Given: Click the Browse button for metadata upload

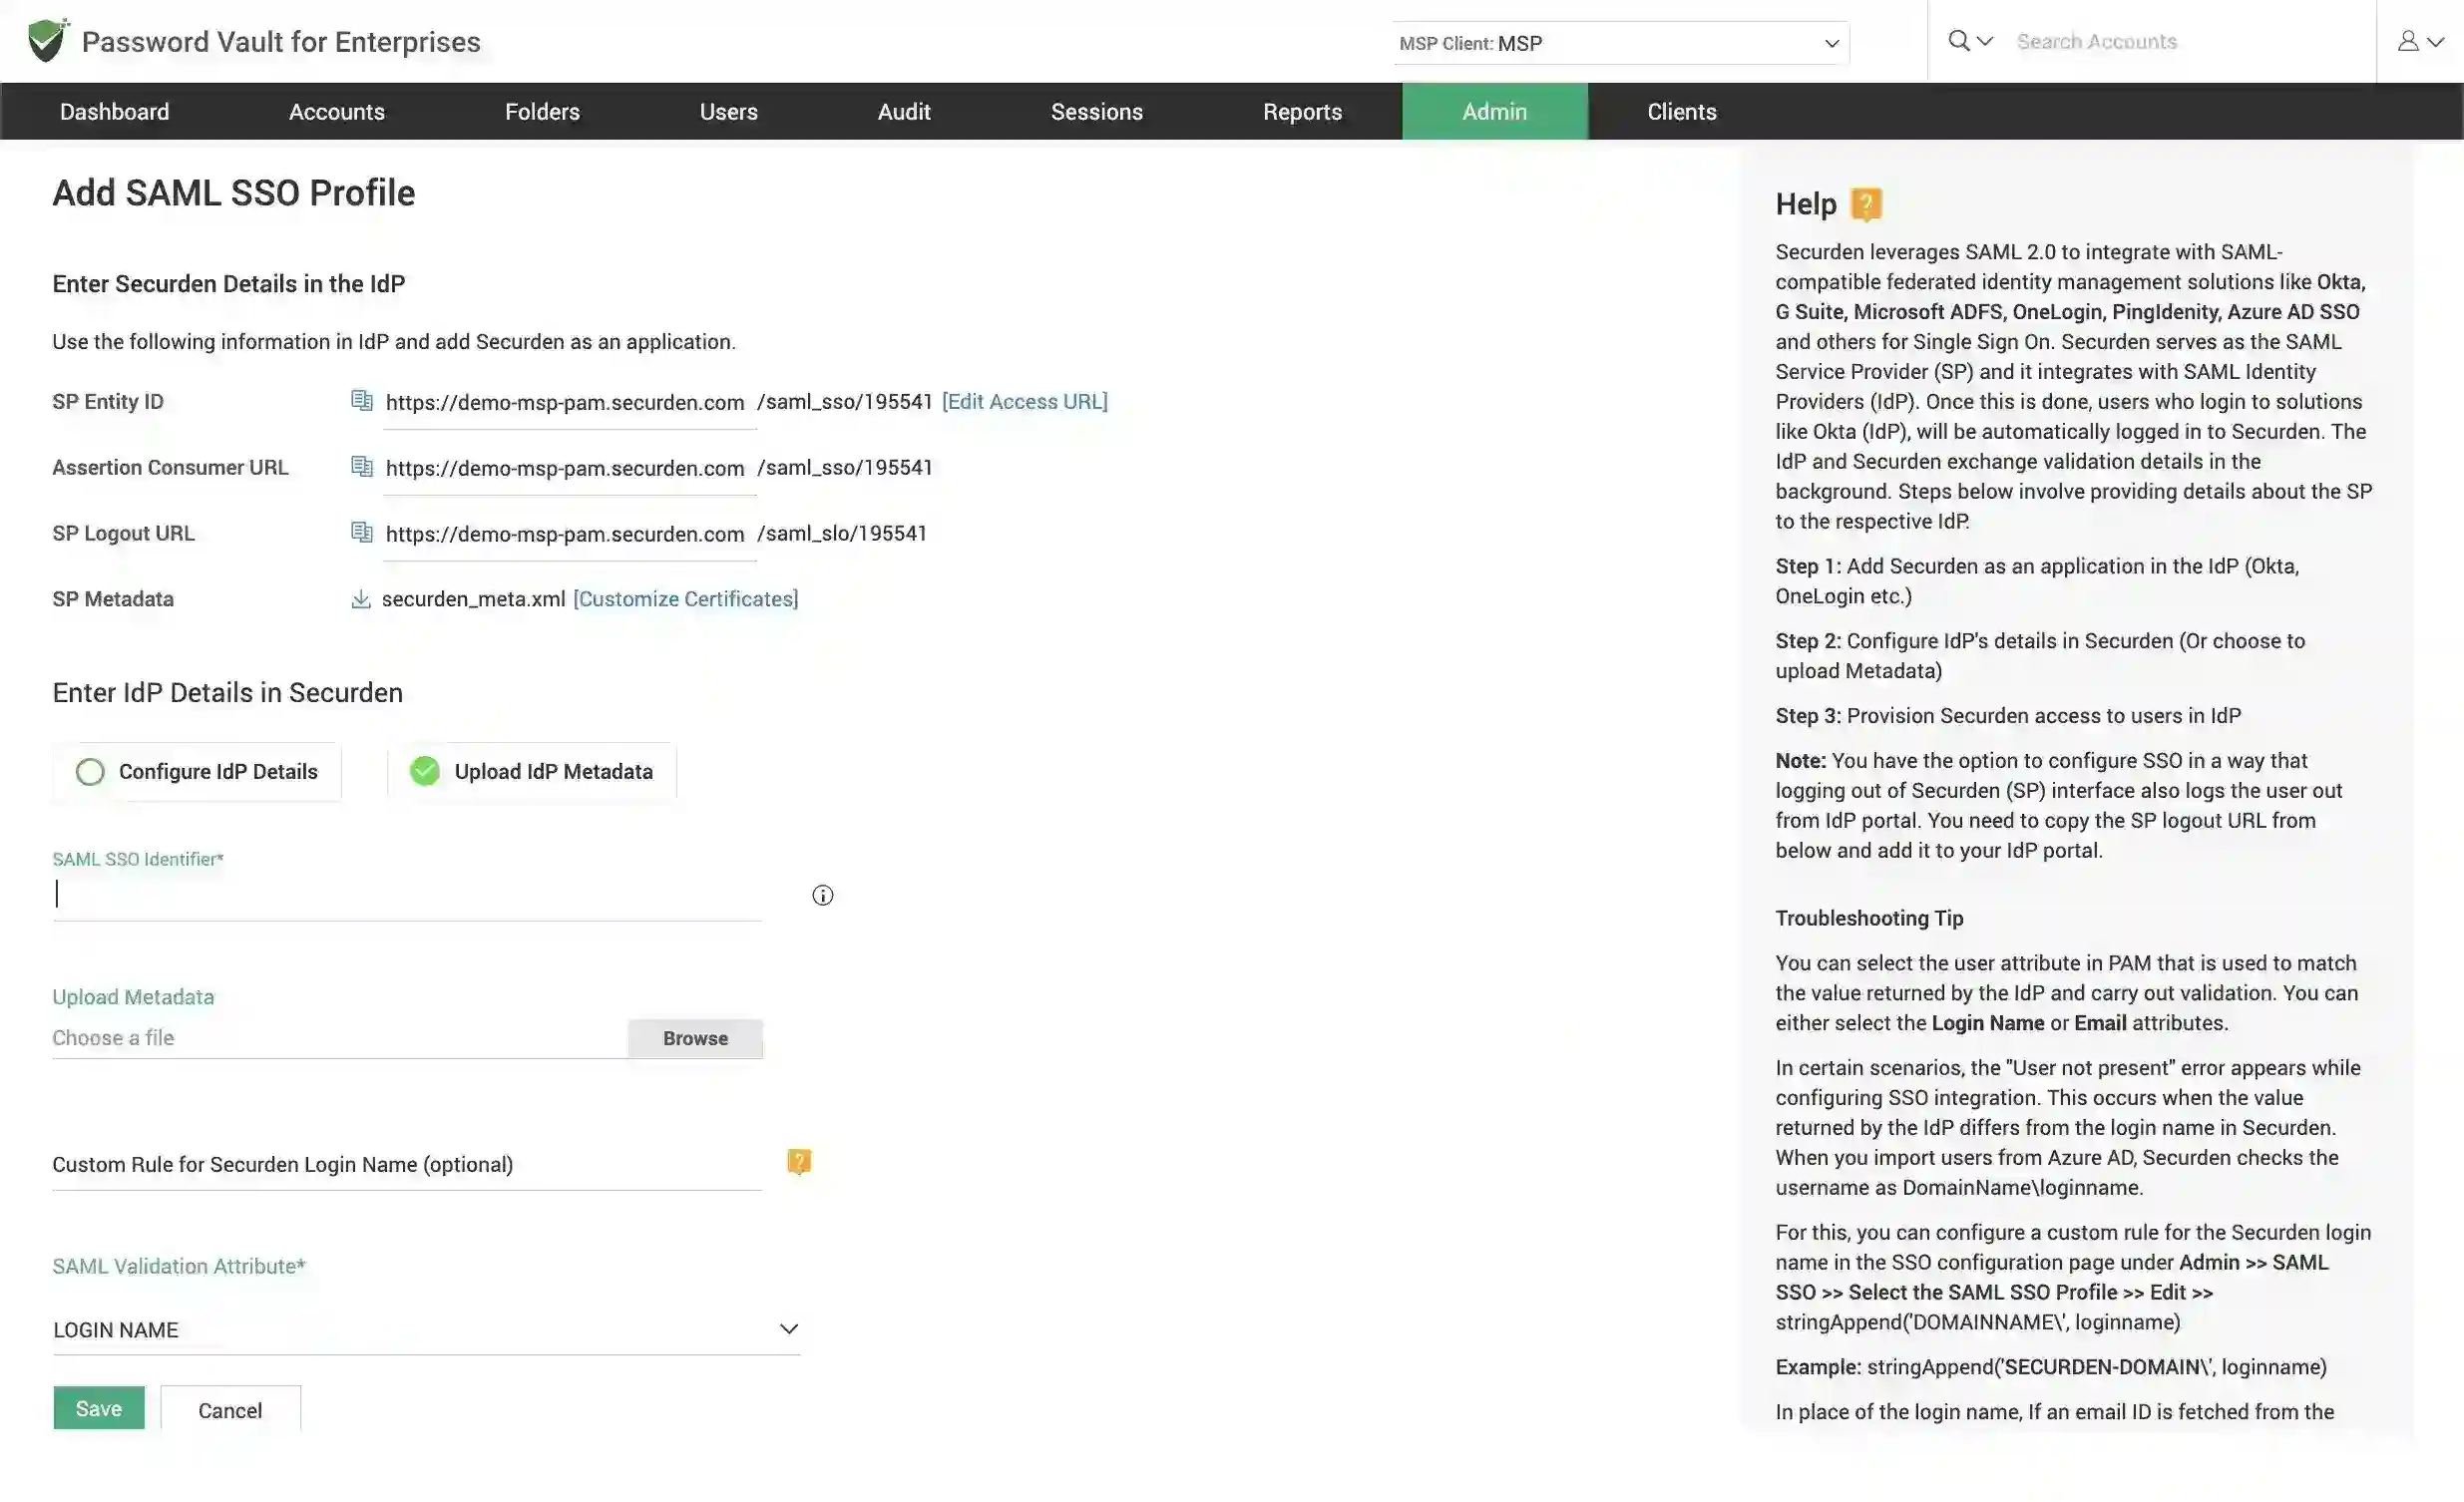Looking at the screenshot, I should tap(695, 1037).
